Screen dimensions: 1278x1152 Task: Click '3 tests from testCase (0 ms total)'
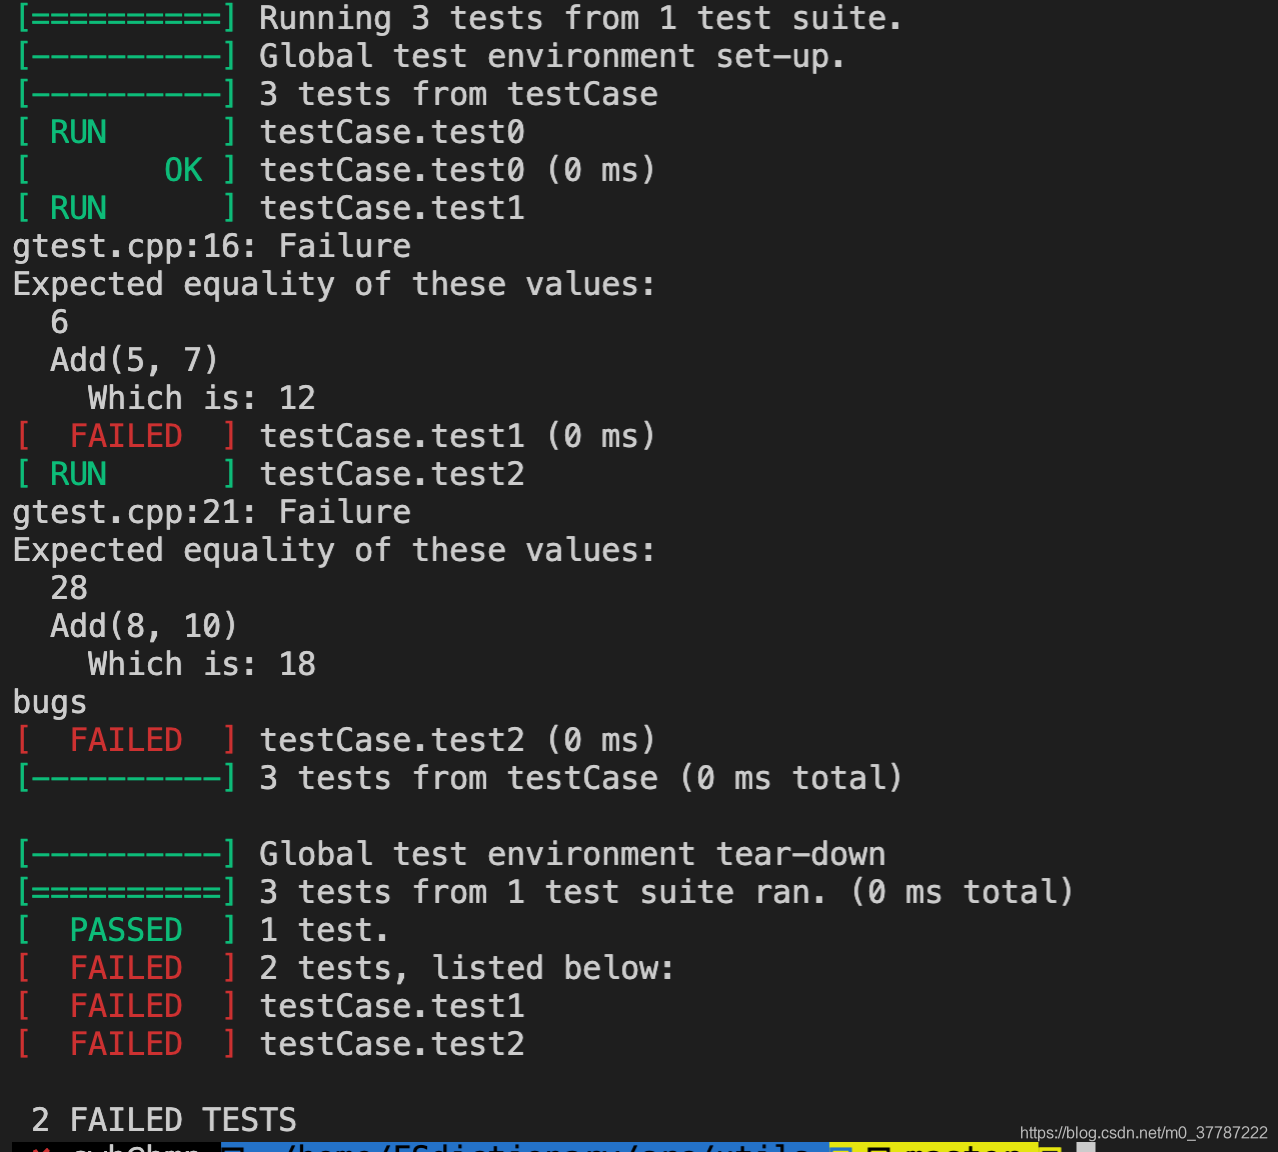click(x=580, y=779)
